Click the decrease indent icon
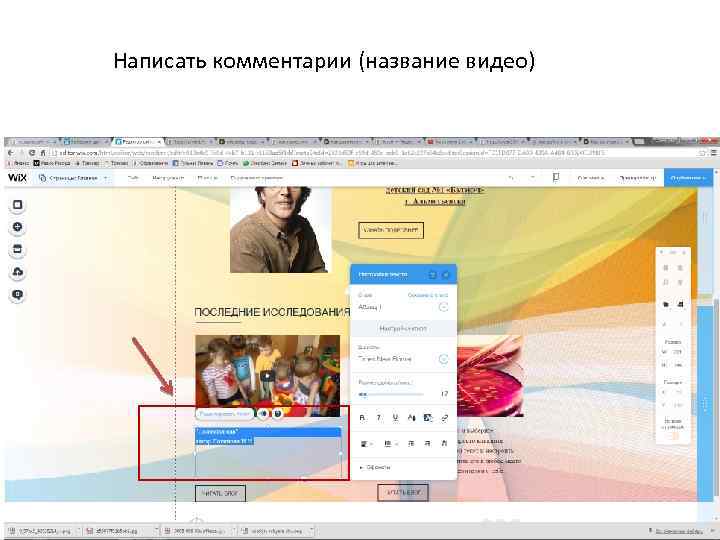 pos(411,444)
